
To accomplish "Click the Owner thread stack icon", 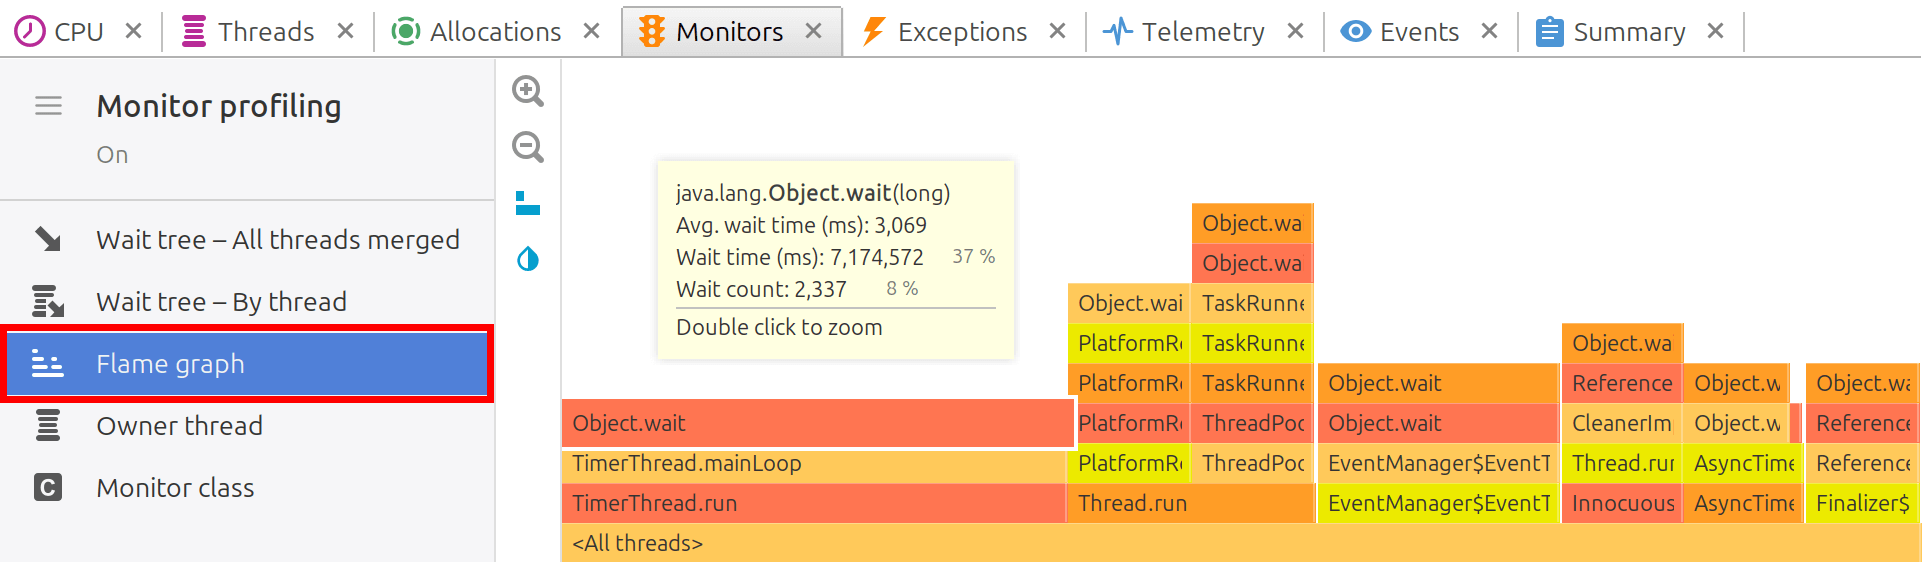I will (x=48, y=425).
